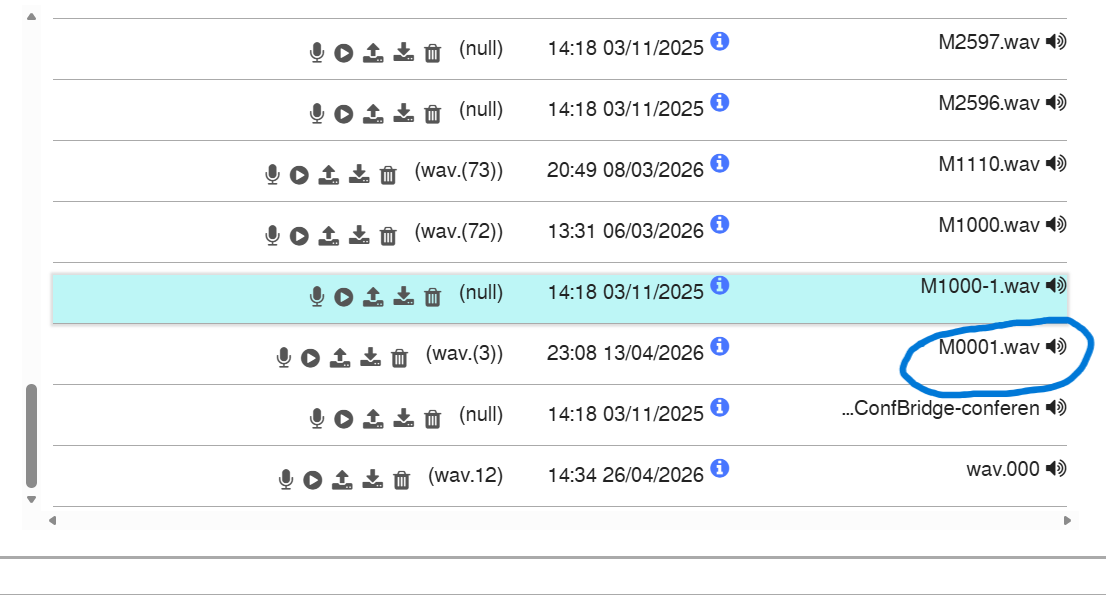Viewport: 1106px width, 616px height.
Task: Open info for M0001.wav
Action: pos(719,346)
